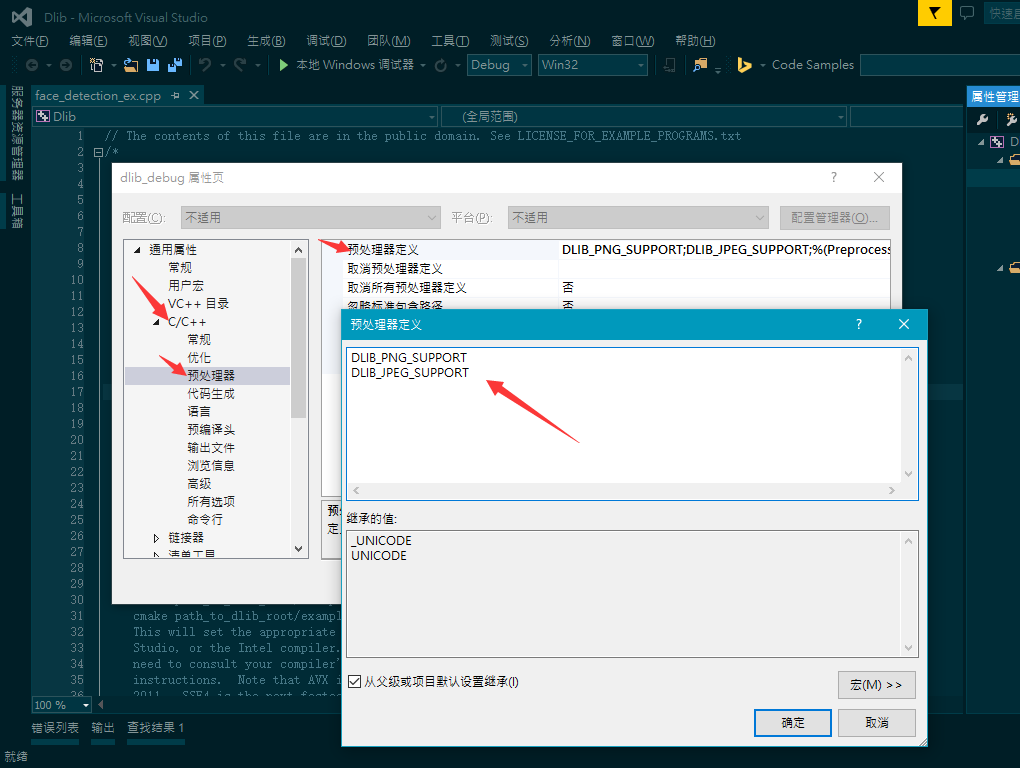1020x768 pixels.
Task: Click the disabled device toolbar icon next to Win32
Action: click(x=669, y=65)
